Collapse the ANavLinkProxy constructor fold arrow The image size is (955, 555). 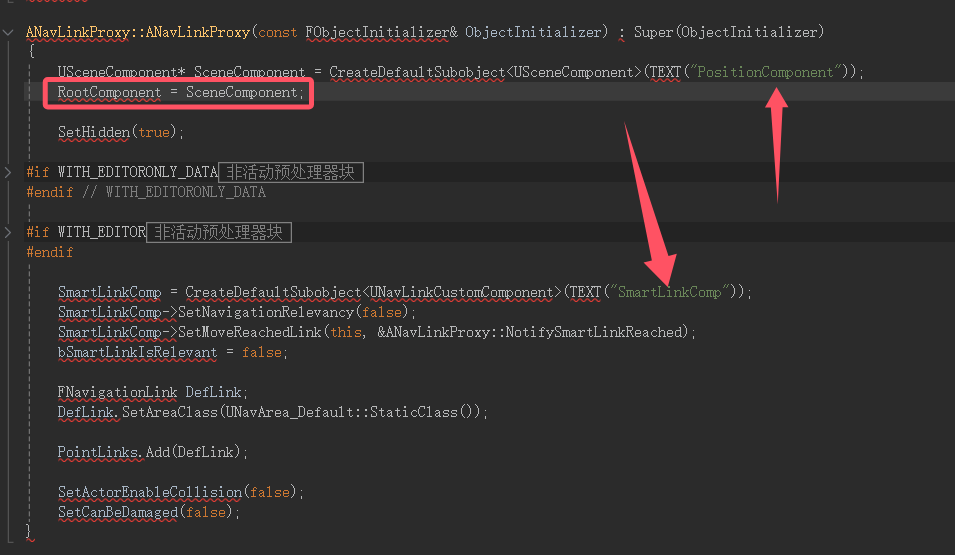pos(9,32)
